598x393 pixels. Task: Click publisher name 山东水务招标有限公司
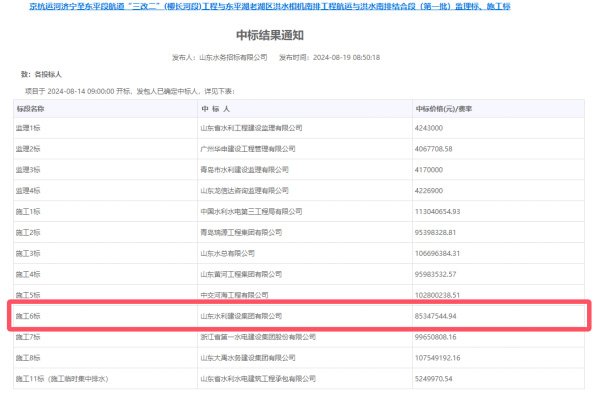233,58
